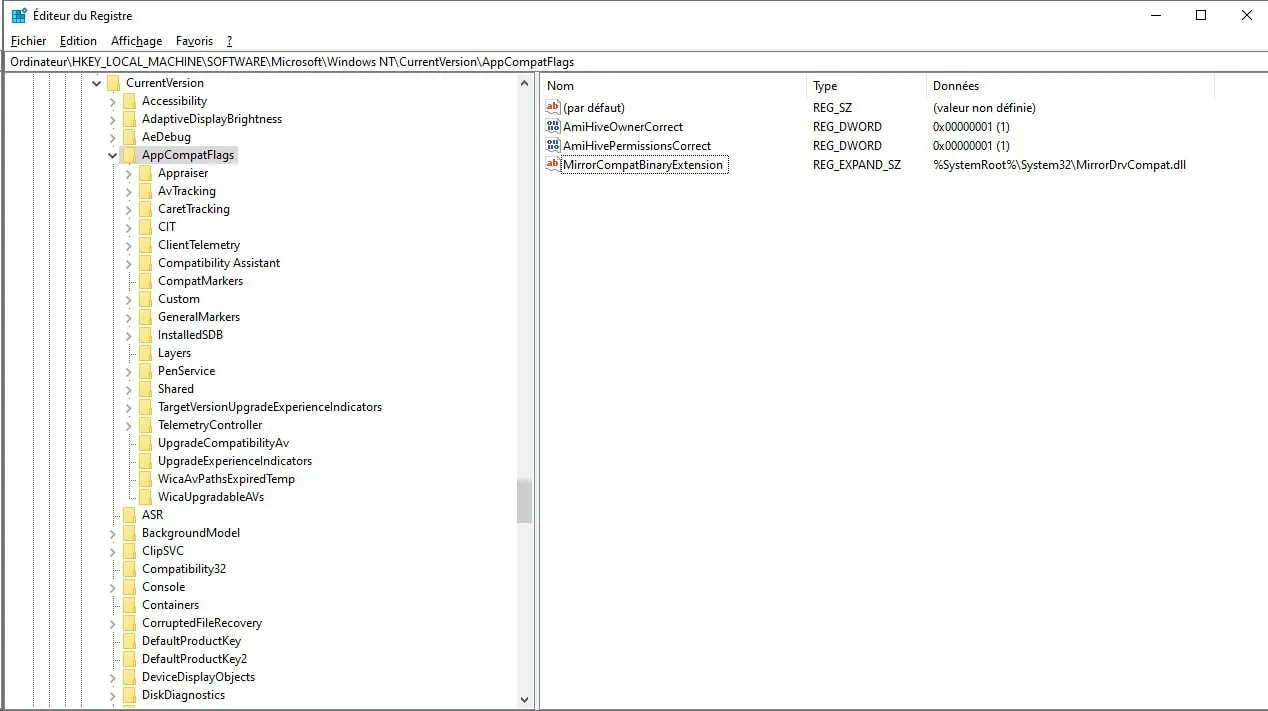1268x711 pixels.
Task: Open the Fichier menu
Action: coord(29,41)
